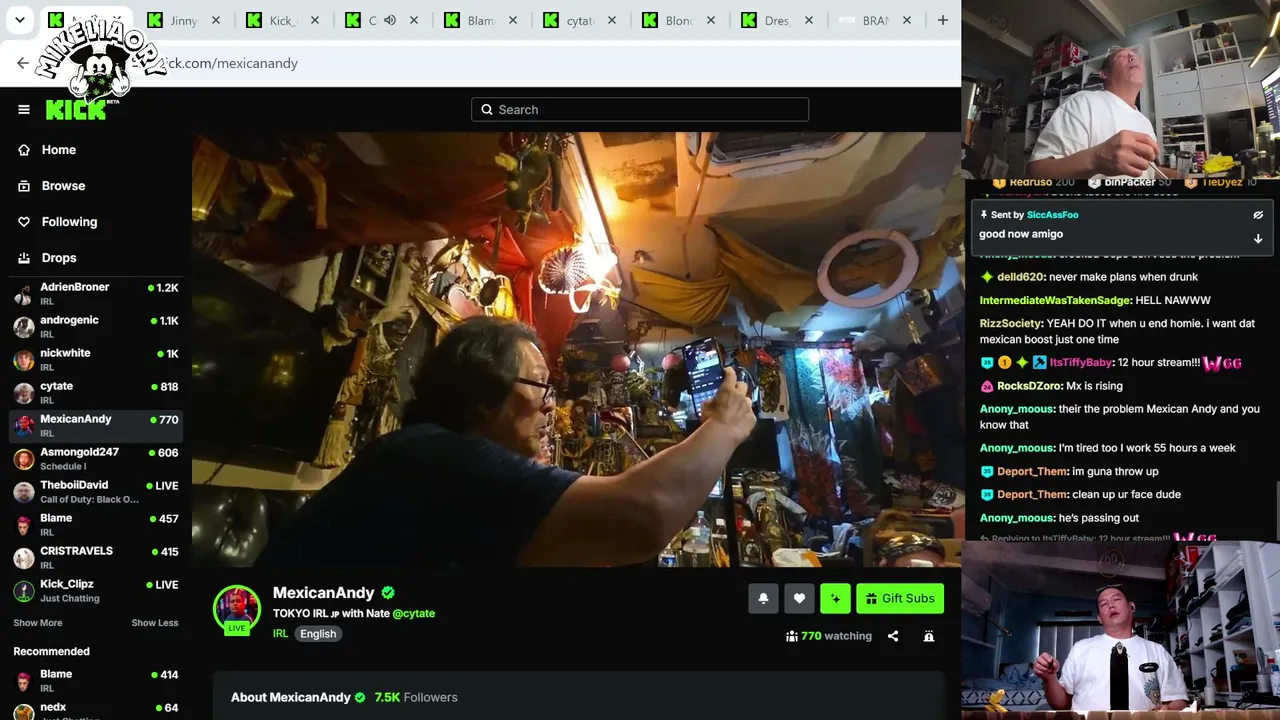Viewport: 1280px width, 720px height.
Task: Expand the pinned message with down arrow
Action: click(1258, 239)
